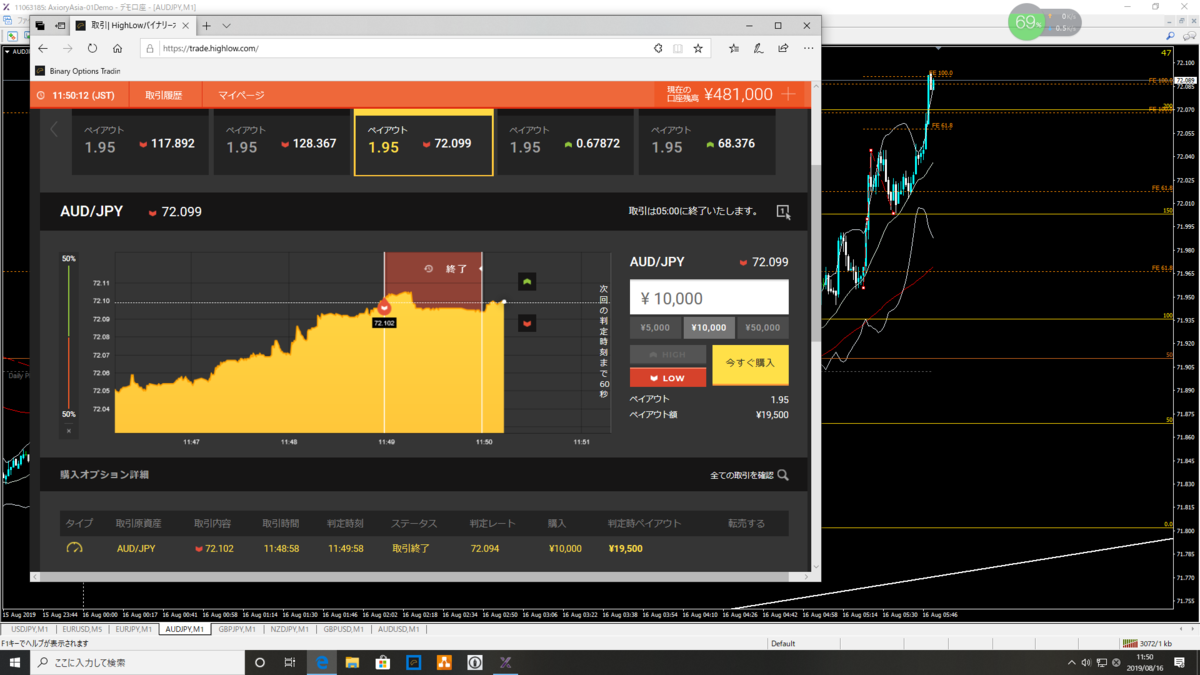The width and height of the screenshot is (1200, 675).
Task: Open Microsoft Store from the taskbar
Action: [382, 662]
